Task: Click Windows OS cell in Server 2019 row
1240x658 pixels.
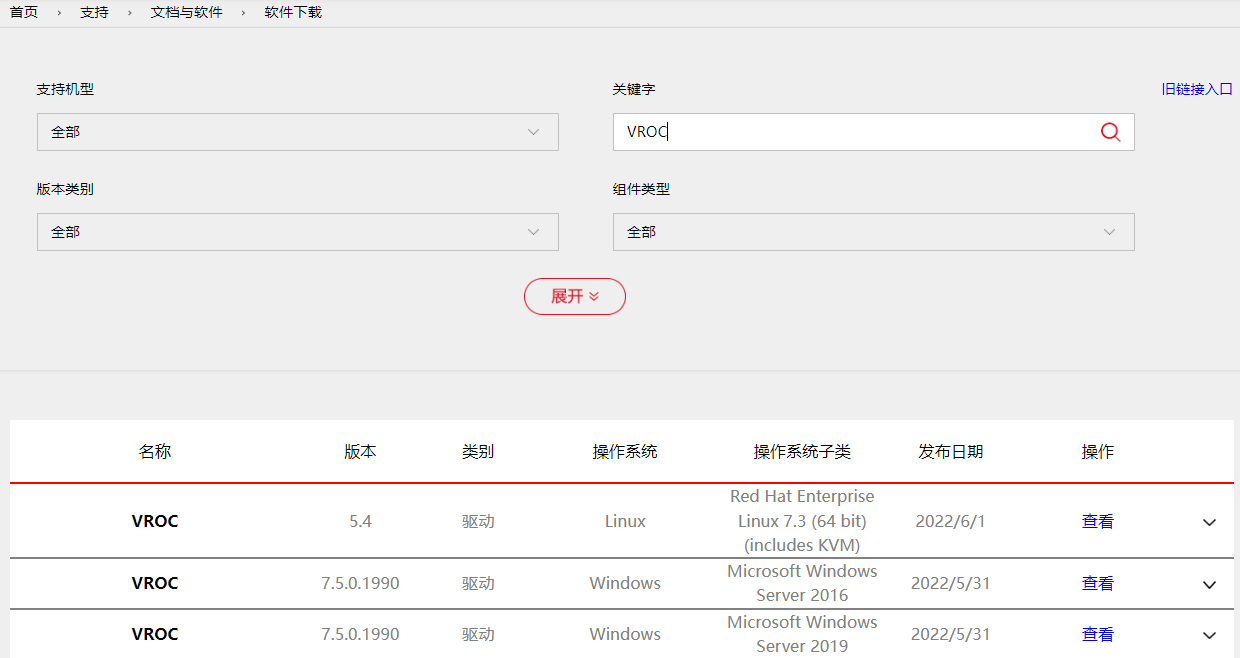Action: click(625, 634)
